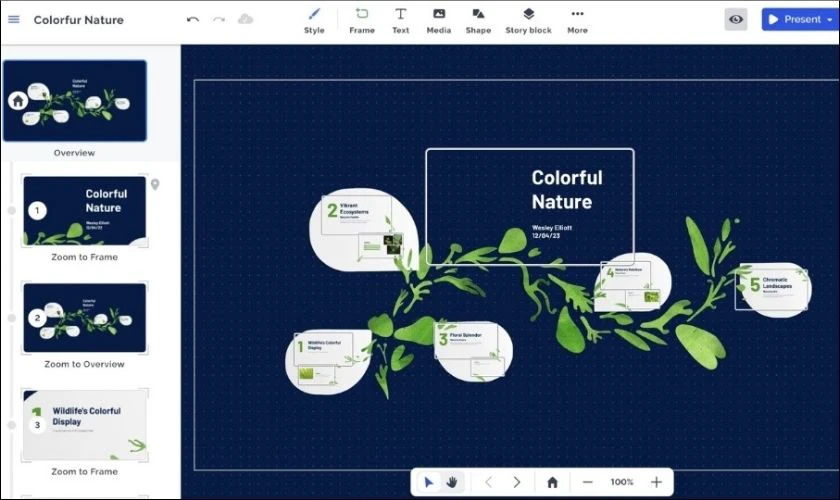The width and height of the screenshot is (840, 500).
Task: Choose the select arrow cursor tool
Action: pyautogui.click(x=429, y=482)
